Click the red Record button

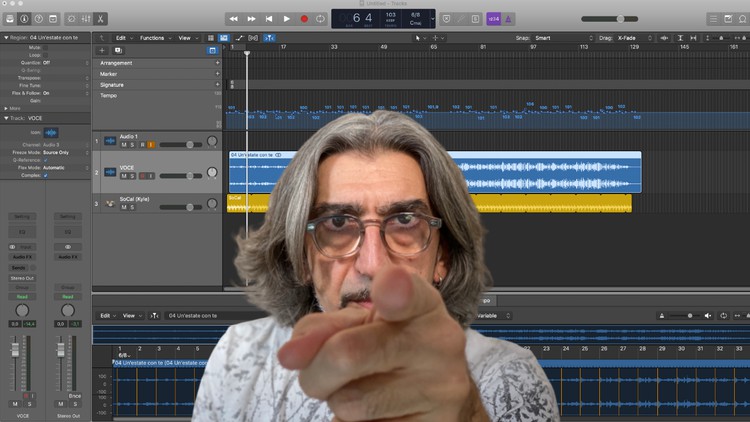pyautogui.click(x=304, y=19)
